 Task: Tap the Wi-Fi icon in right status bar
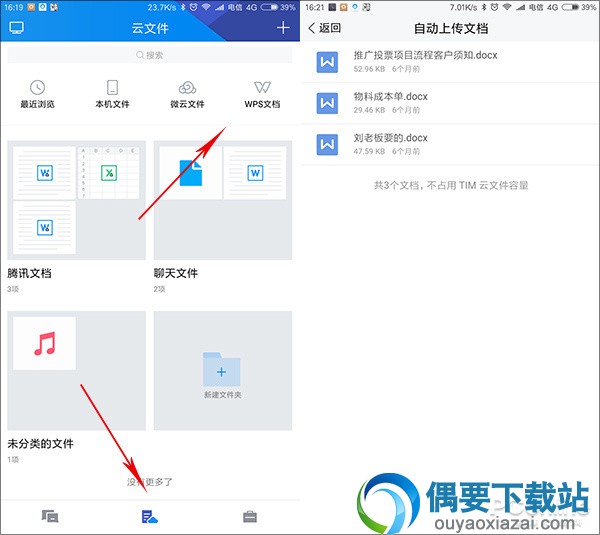507,7
